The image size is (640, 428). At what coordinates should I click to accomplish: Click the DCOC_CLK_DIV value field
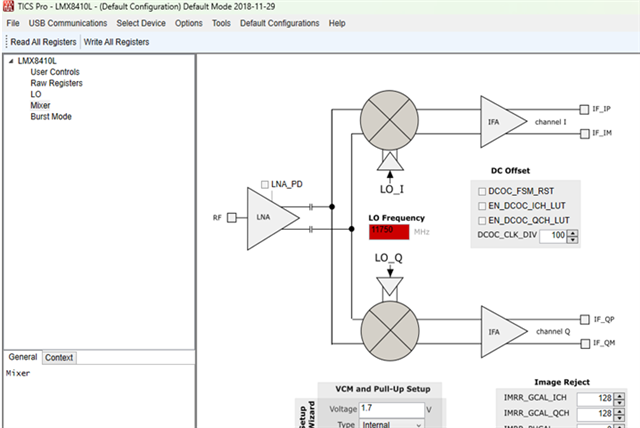553,236
